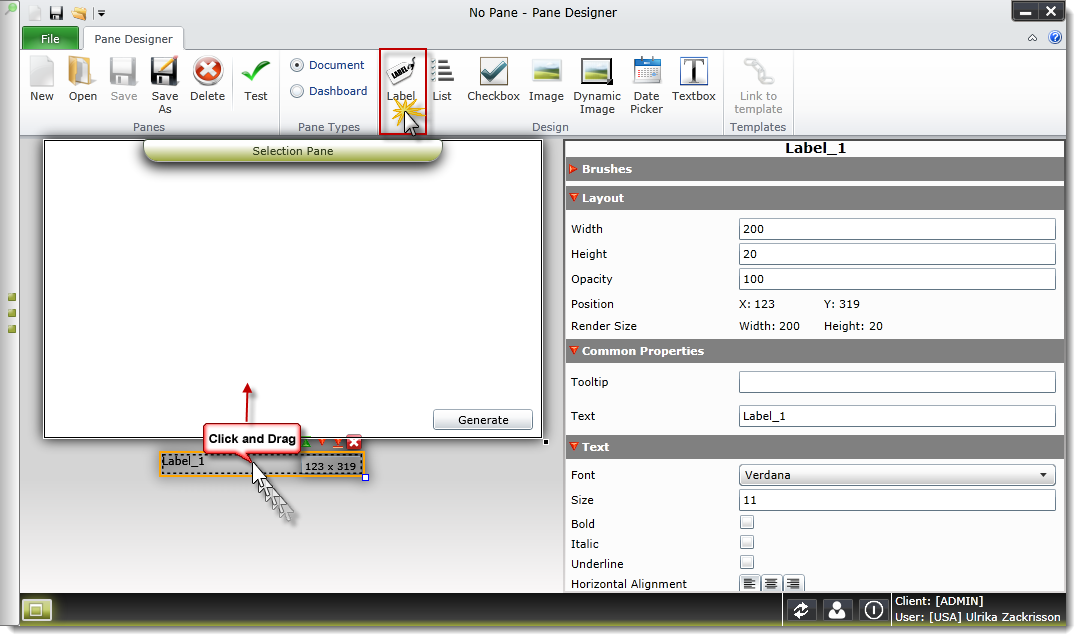This screenshot has height=641, width=1081.
Task: Collapse the Layout section
Action: pyautogui.click(x=574, y=197)
